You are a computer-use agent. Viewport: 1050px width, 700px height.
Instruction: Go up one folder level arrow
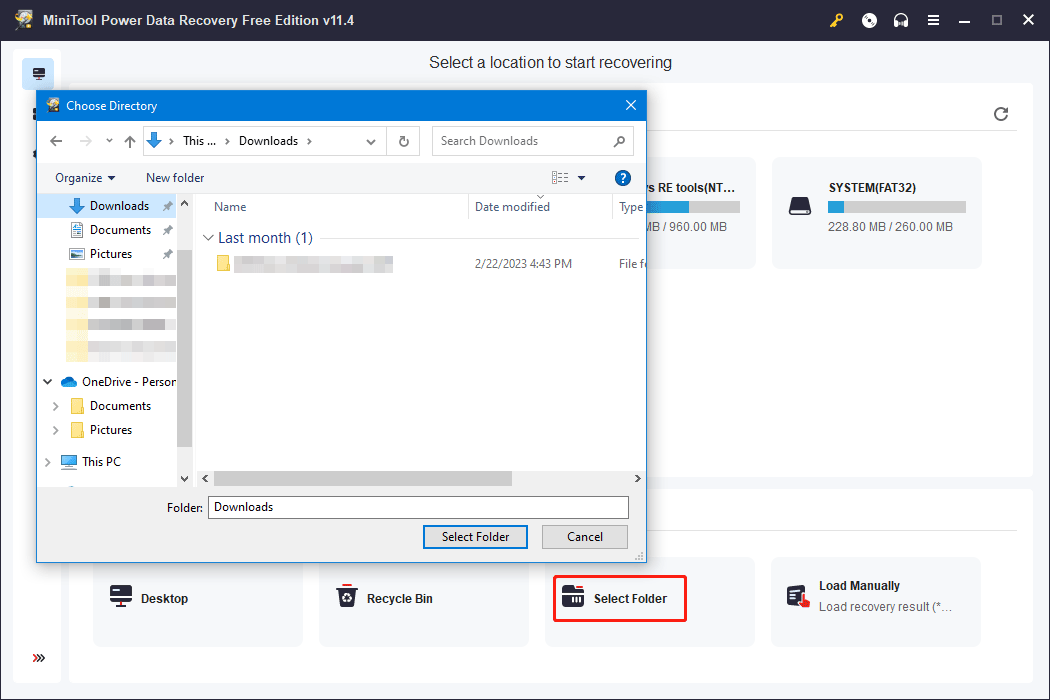tap(130, 141)
